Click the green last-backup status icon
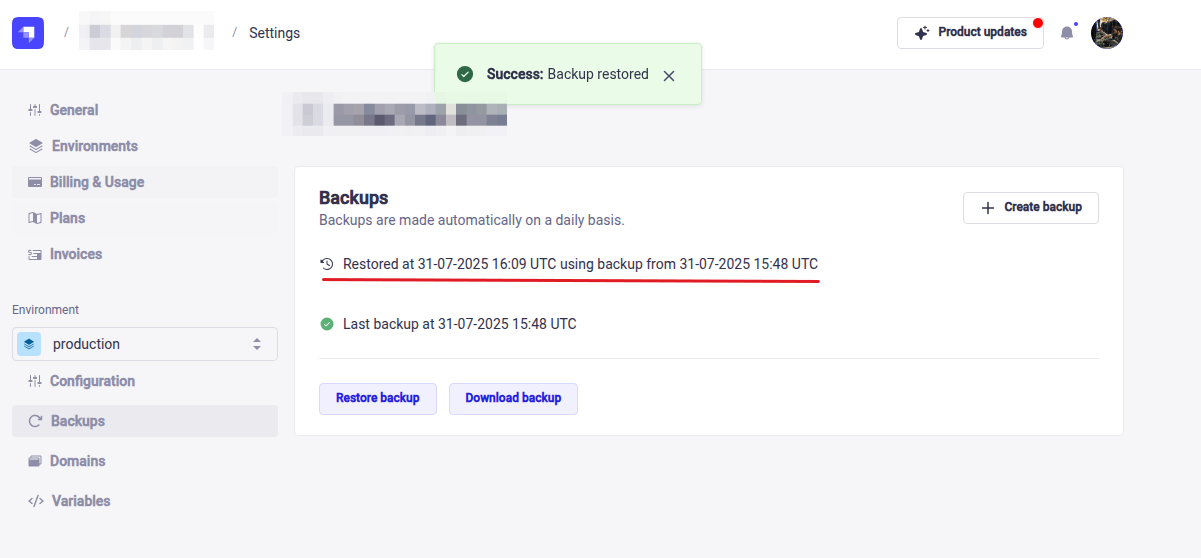 tap(327, 324)
